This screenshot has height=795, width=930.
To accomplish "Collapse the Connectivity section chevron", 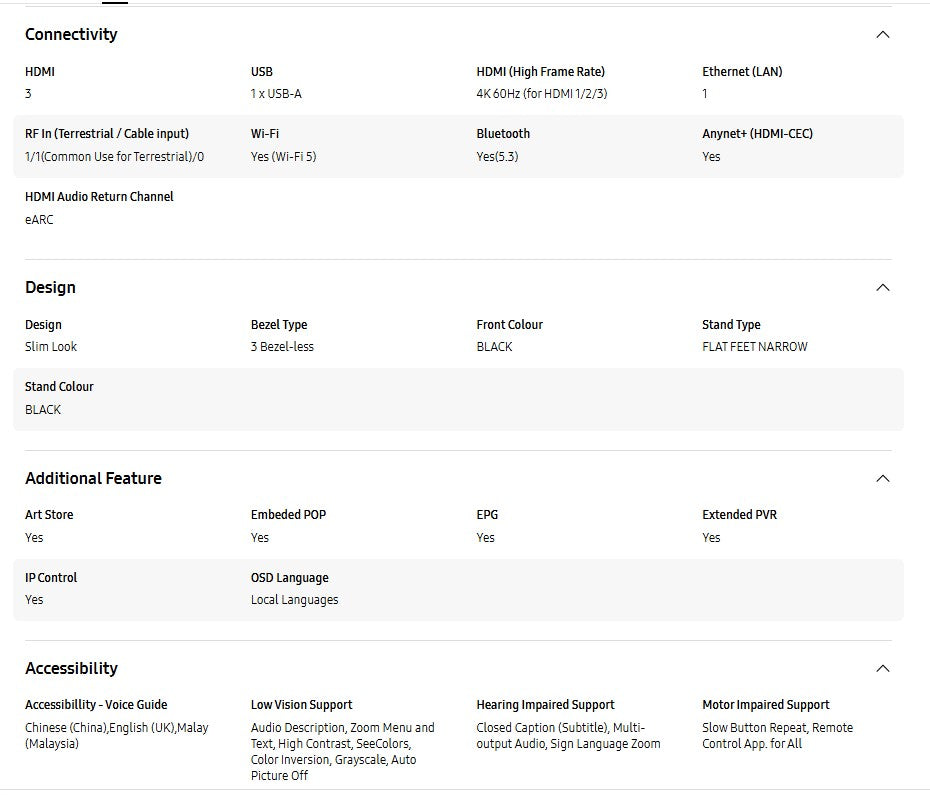I will (x=882, y=35).
